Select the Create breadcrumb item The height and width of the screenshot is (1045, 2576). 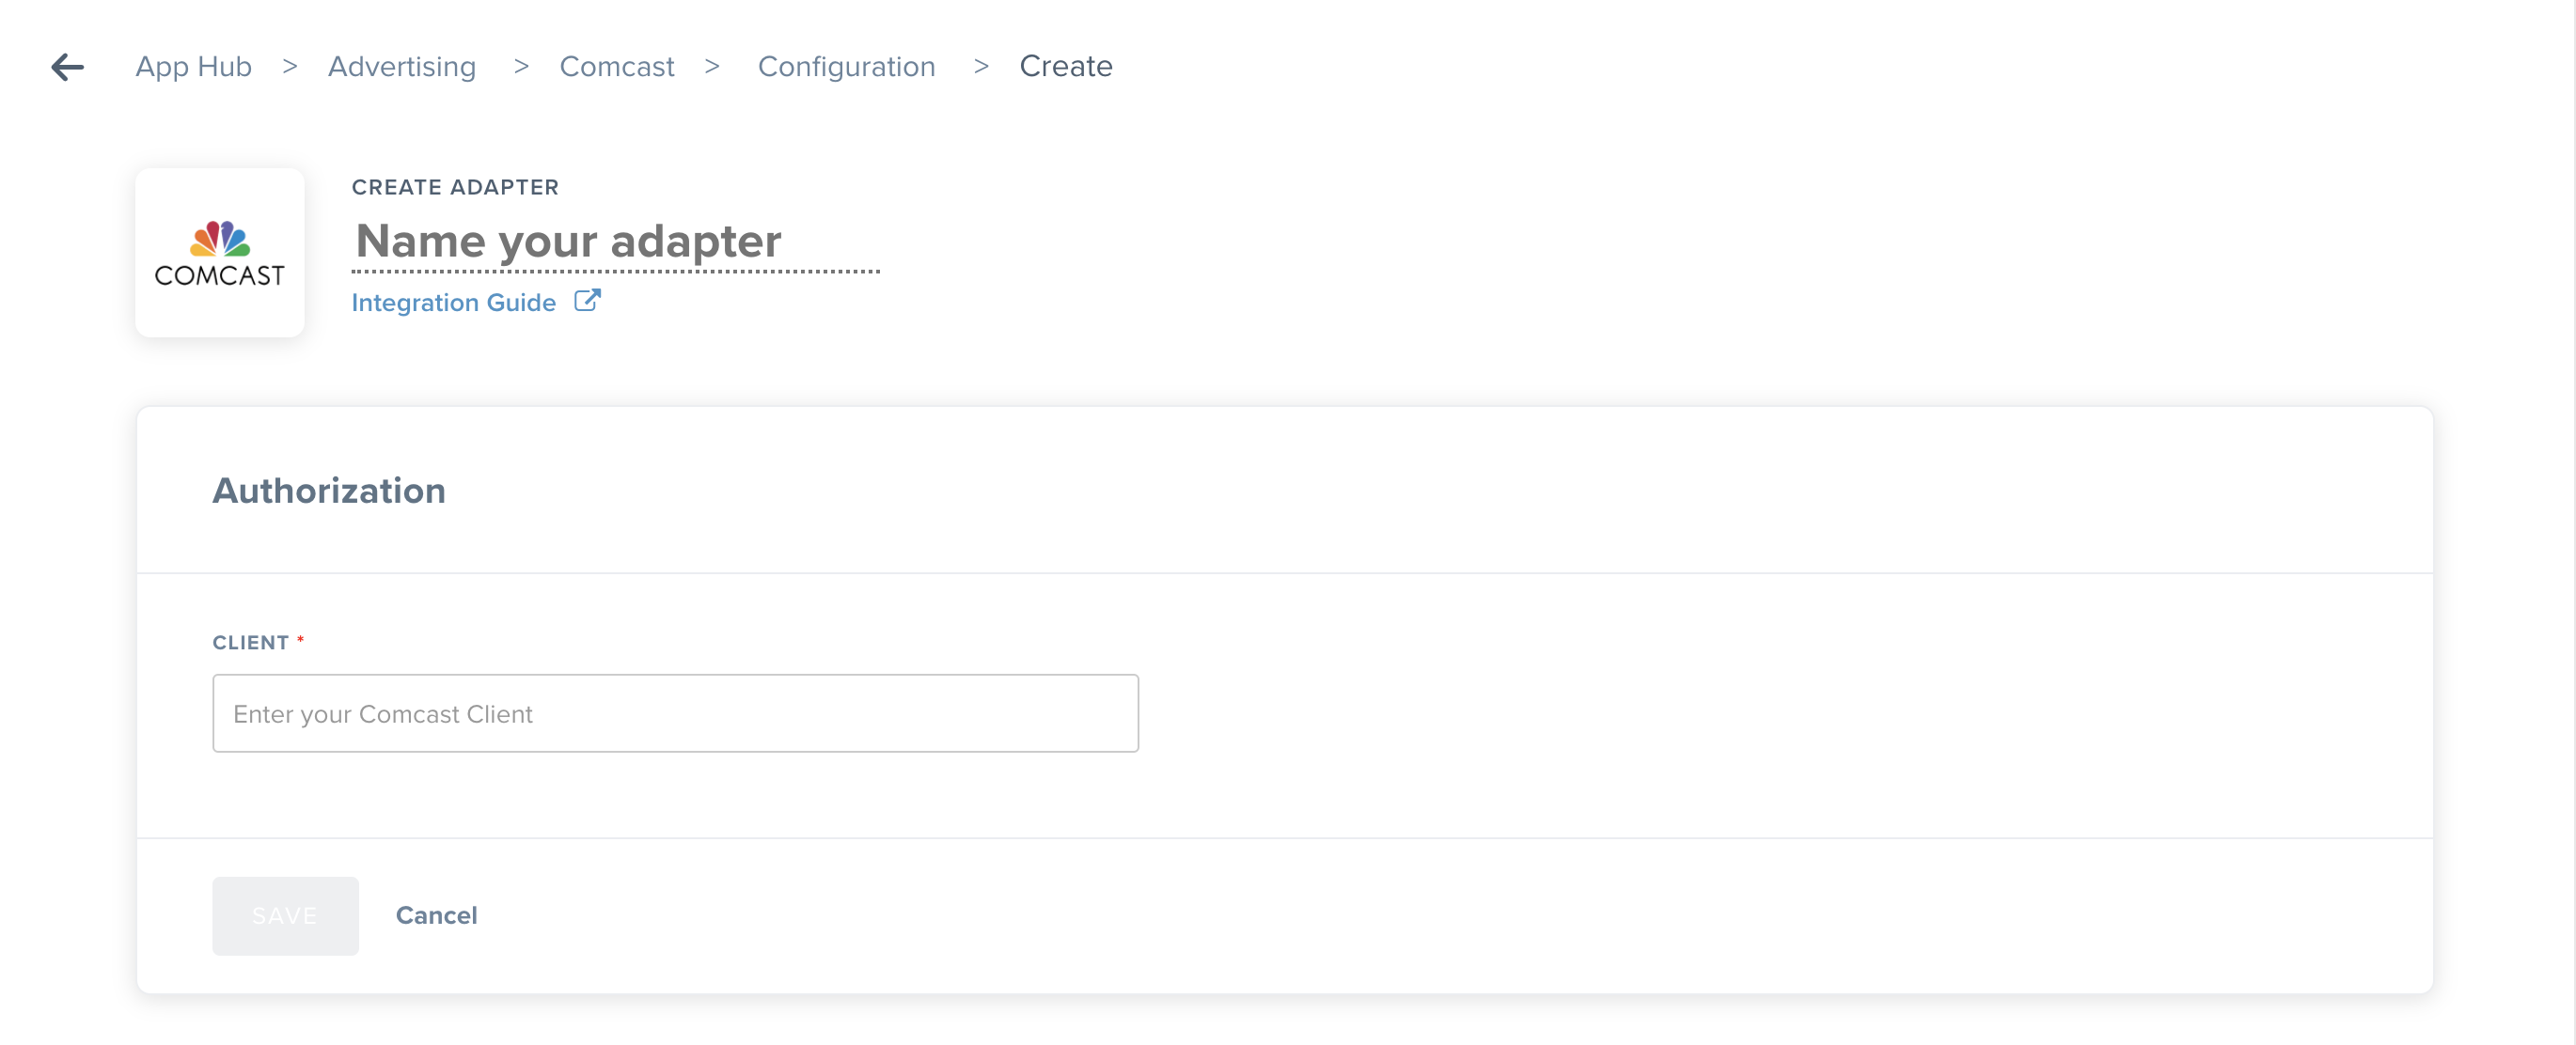coord(1066,66)
